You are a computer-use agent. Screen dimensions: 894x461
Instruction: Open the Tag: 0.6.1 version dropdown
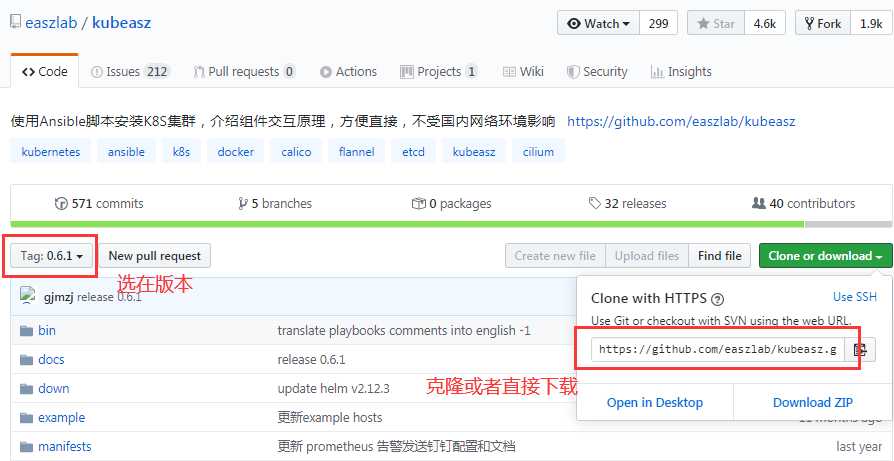coord(52,256)
